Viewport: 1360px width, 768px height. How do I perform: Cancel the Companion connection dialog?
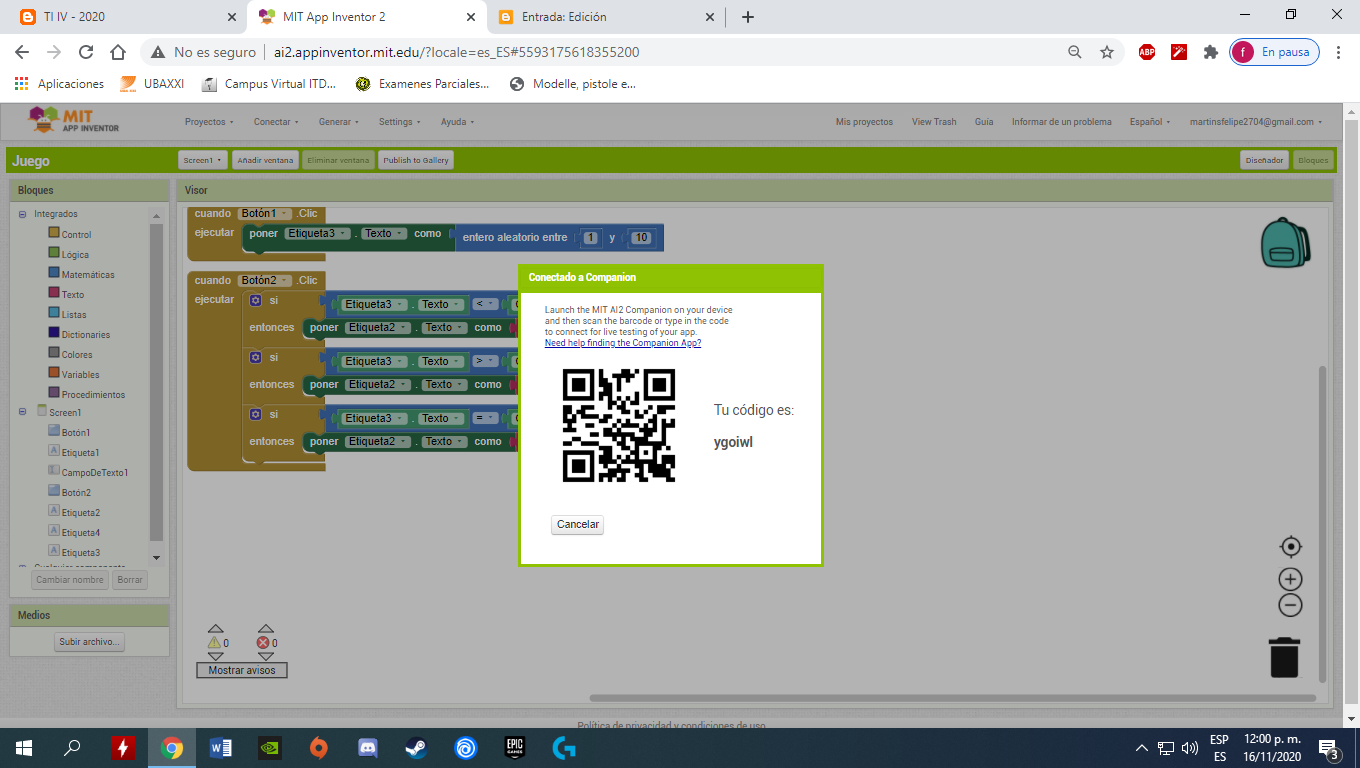tap(578, 524)
